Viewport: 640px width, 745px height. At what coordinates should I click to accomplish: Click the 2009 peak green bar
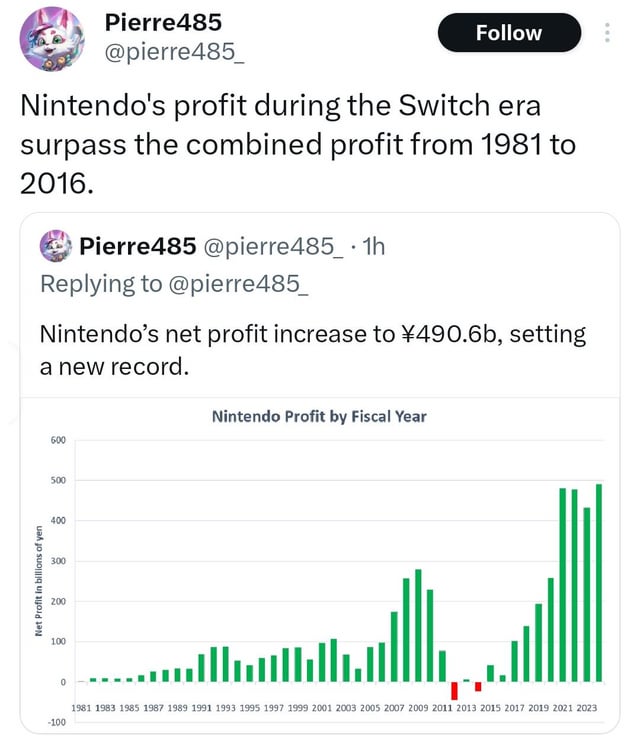click(x=418, y=625)
